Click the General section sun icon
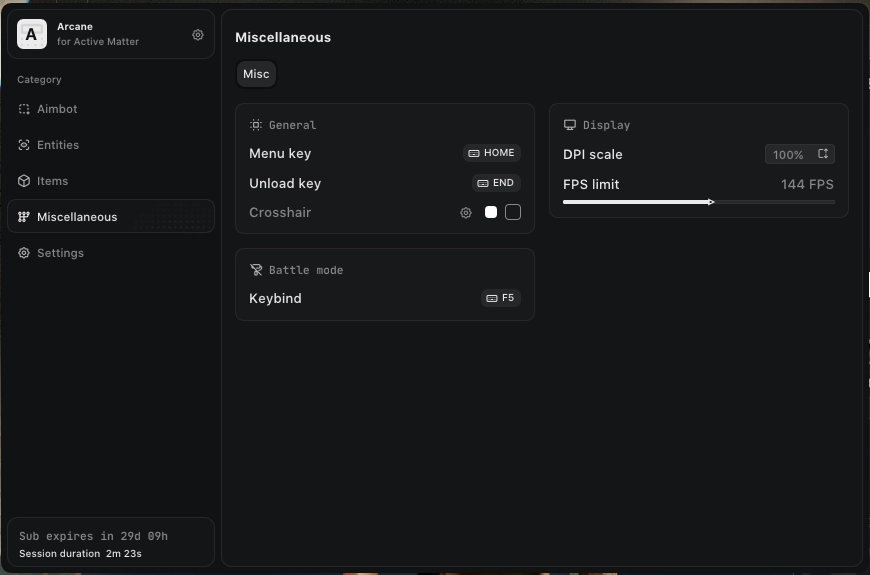This screenshot has height=575, width=870. coord(256,125)
